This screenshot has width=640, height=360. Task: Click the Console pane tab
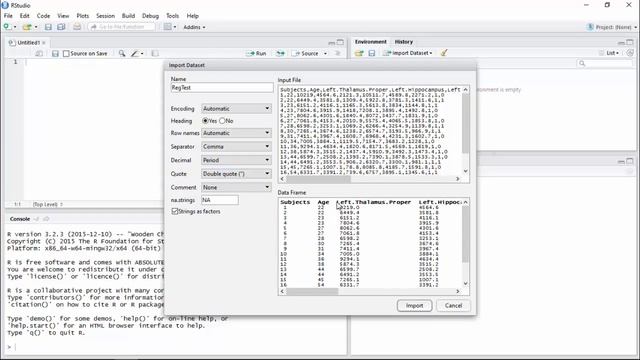point(20,219)
